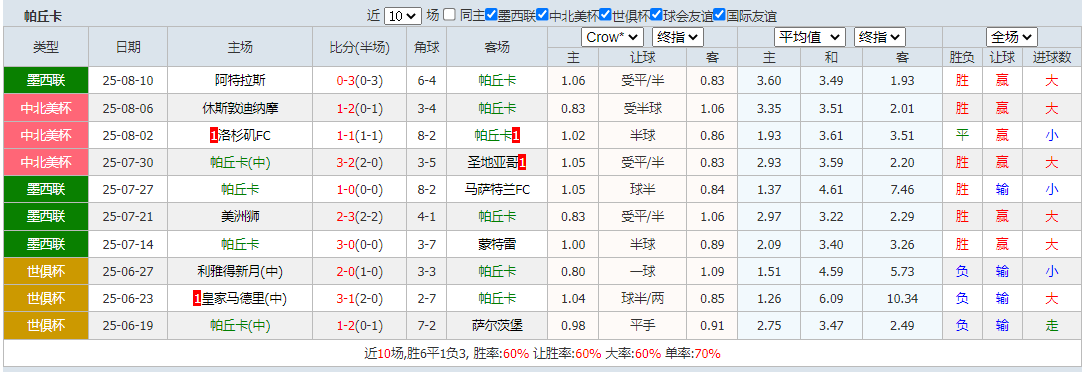Click 阿特拉斯 home team on 25-08-10

[x=240, y=81]
